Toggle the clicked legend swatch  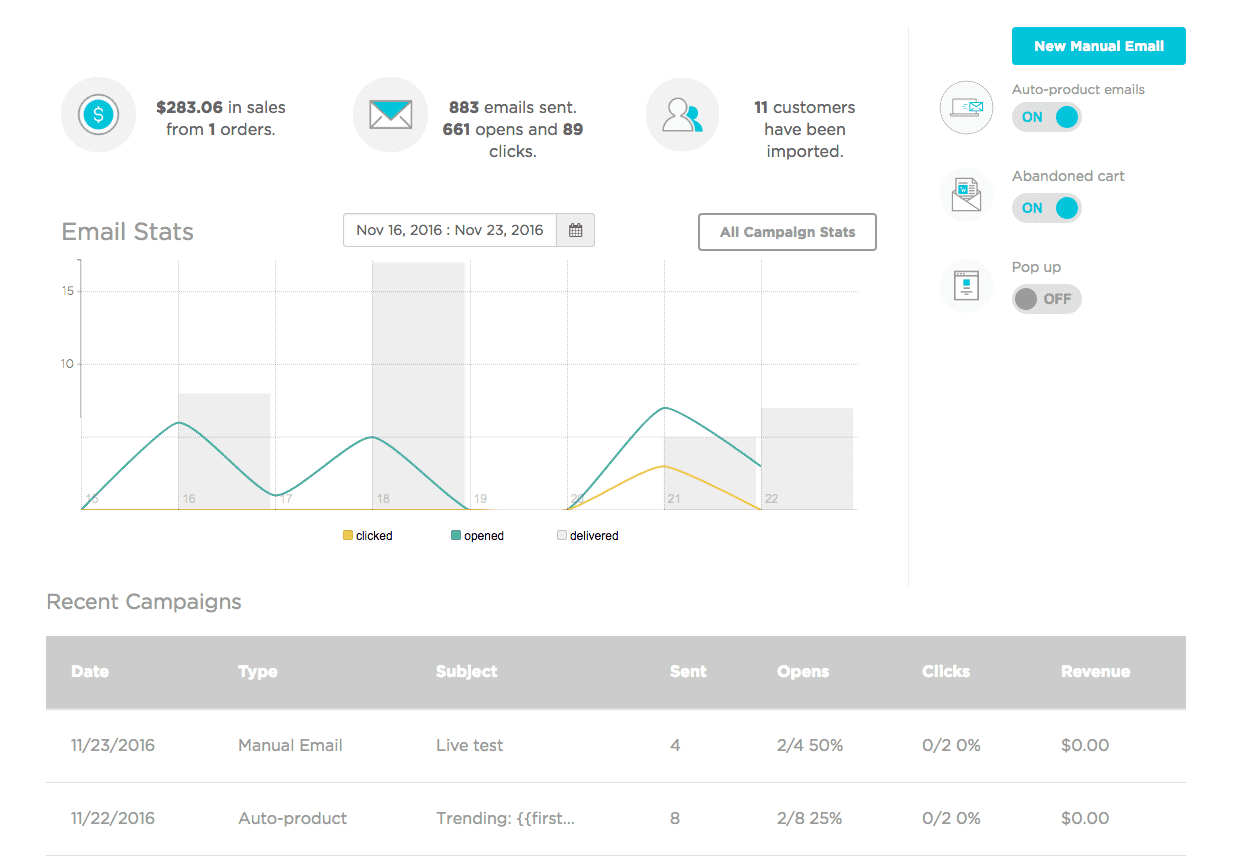[x=348, y=536]
